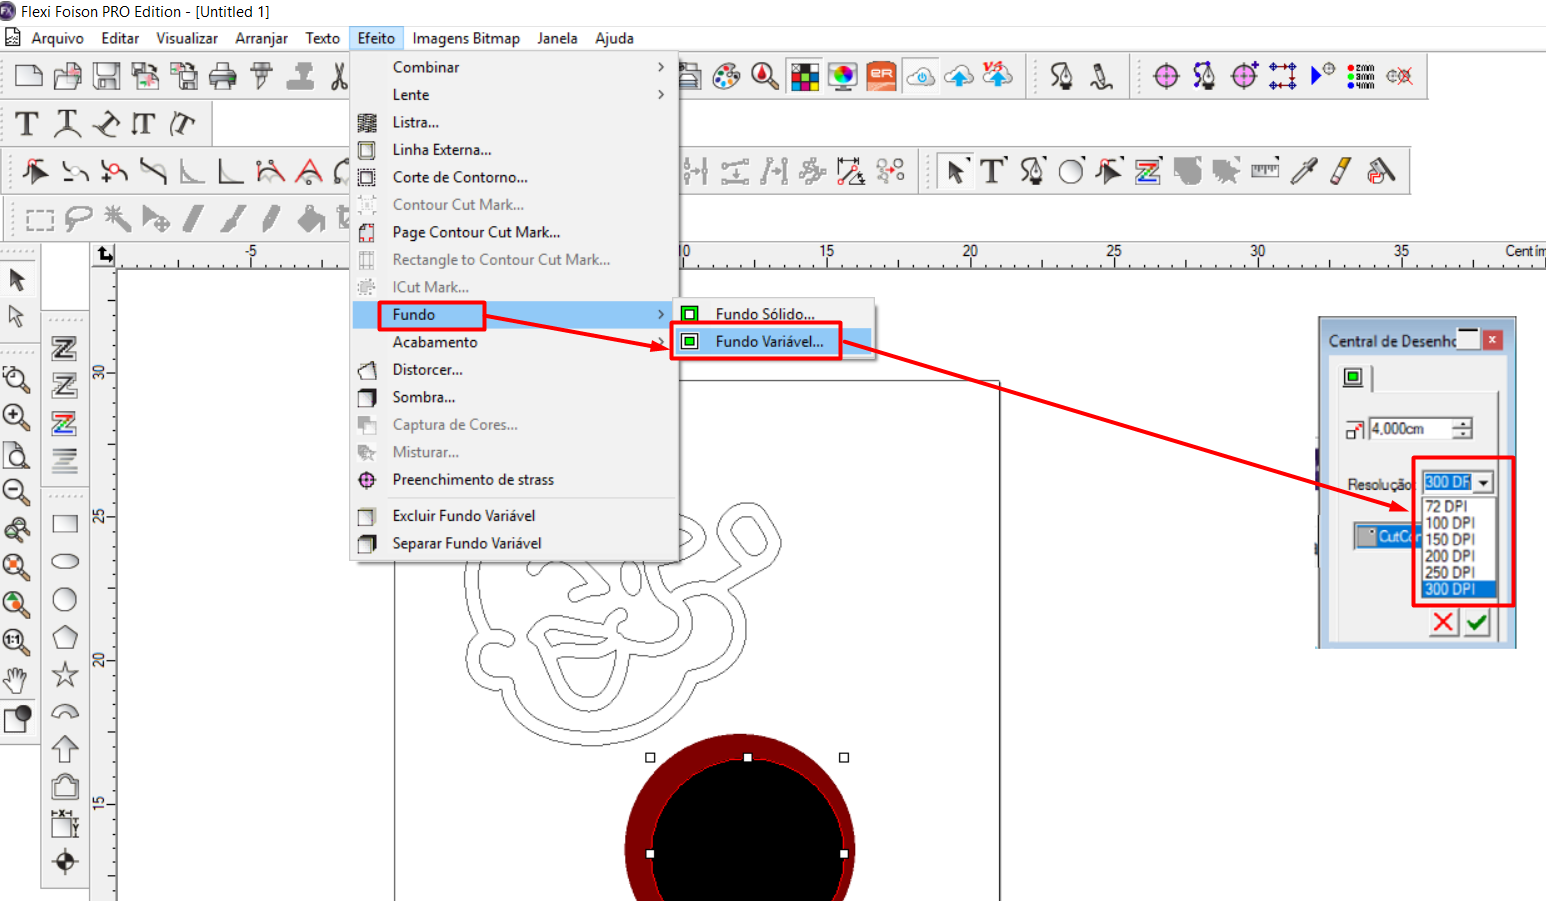Click the 1:1 zoom actual size icon
This screenshot has width=1546, height=901.
(x=16, y=642)
